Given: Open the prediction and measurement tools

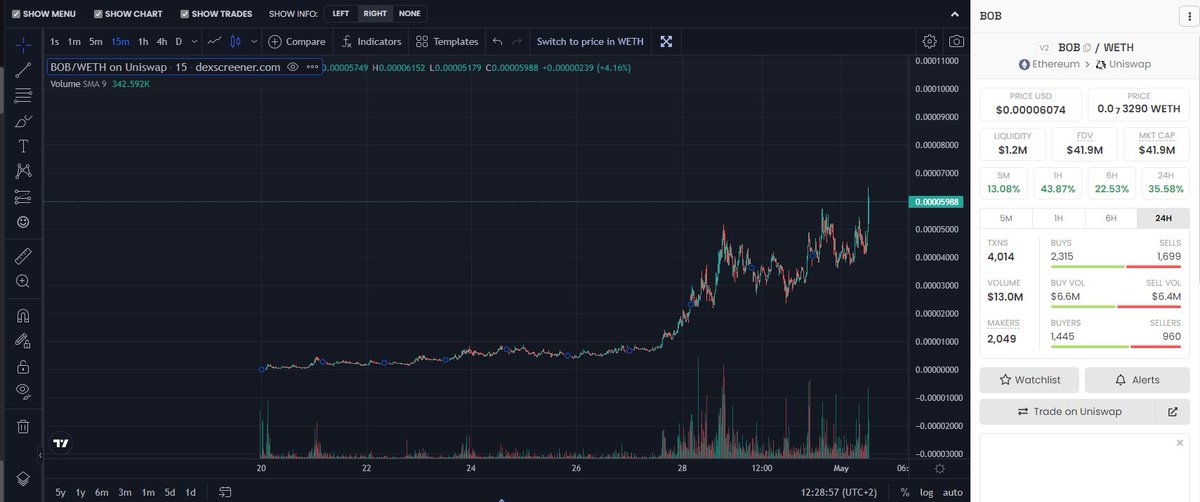Looking at the screenshot, I should pyautogui.click(x=23, y=196).
